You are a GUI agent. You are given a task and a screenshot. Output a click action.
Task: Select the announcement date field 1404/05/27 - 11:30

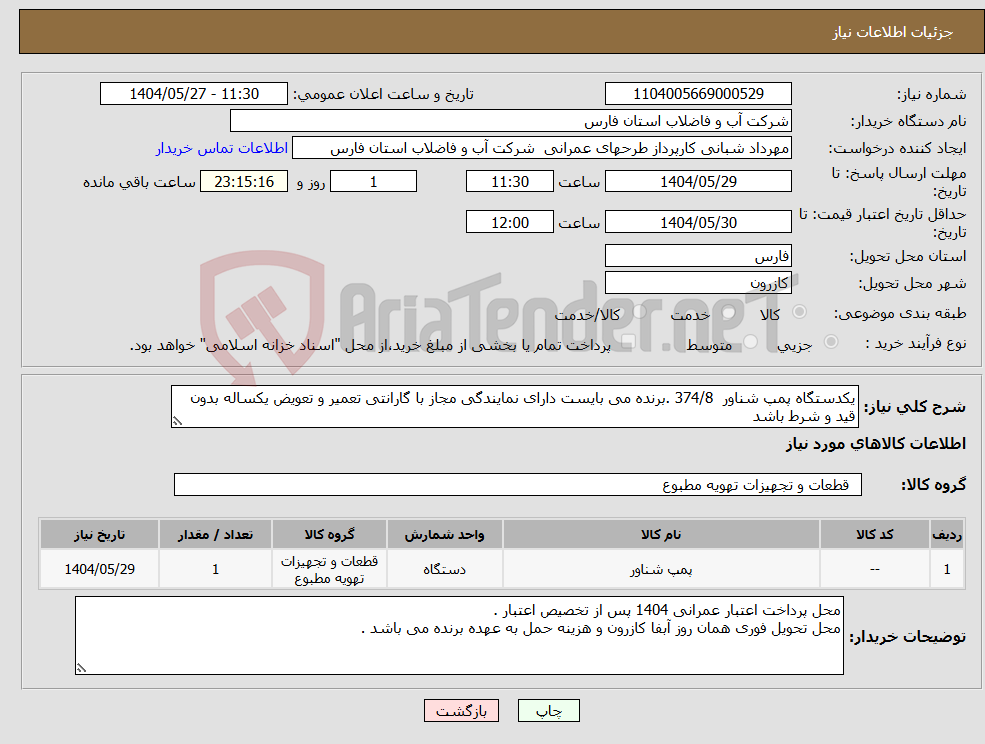(x=193, y=93)
